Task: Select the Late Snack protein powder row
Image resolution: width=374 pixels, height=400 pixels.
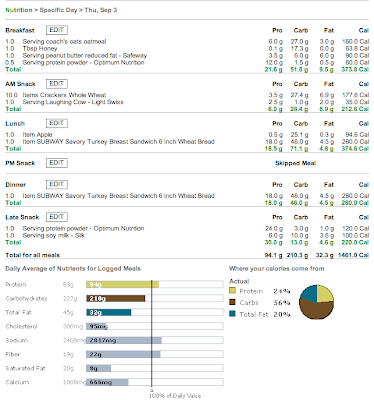Action: pos(187,228)
